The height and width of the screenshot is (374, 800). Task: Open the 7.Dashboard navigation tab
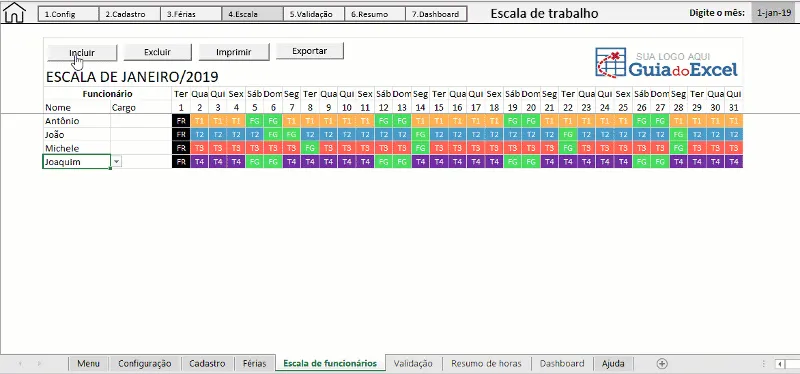tap(436, 14)
